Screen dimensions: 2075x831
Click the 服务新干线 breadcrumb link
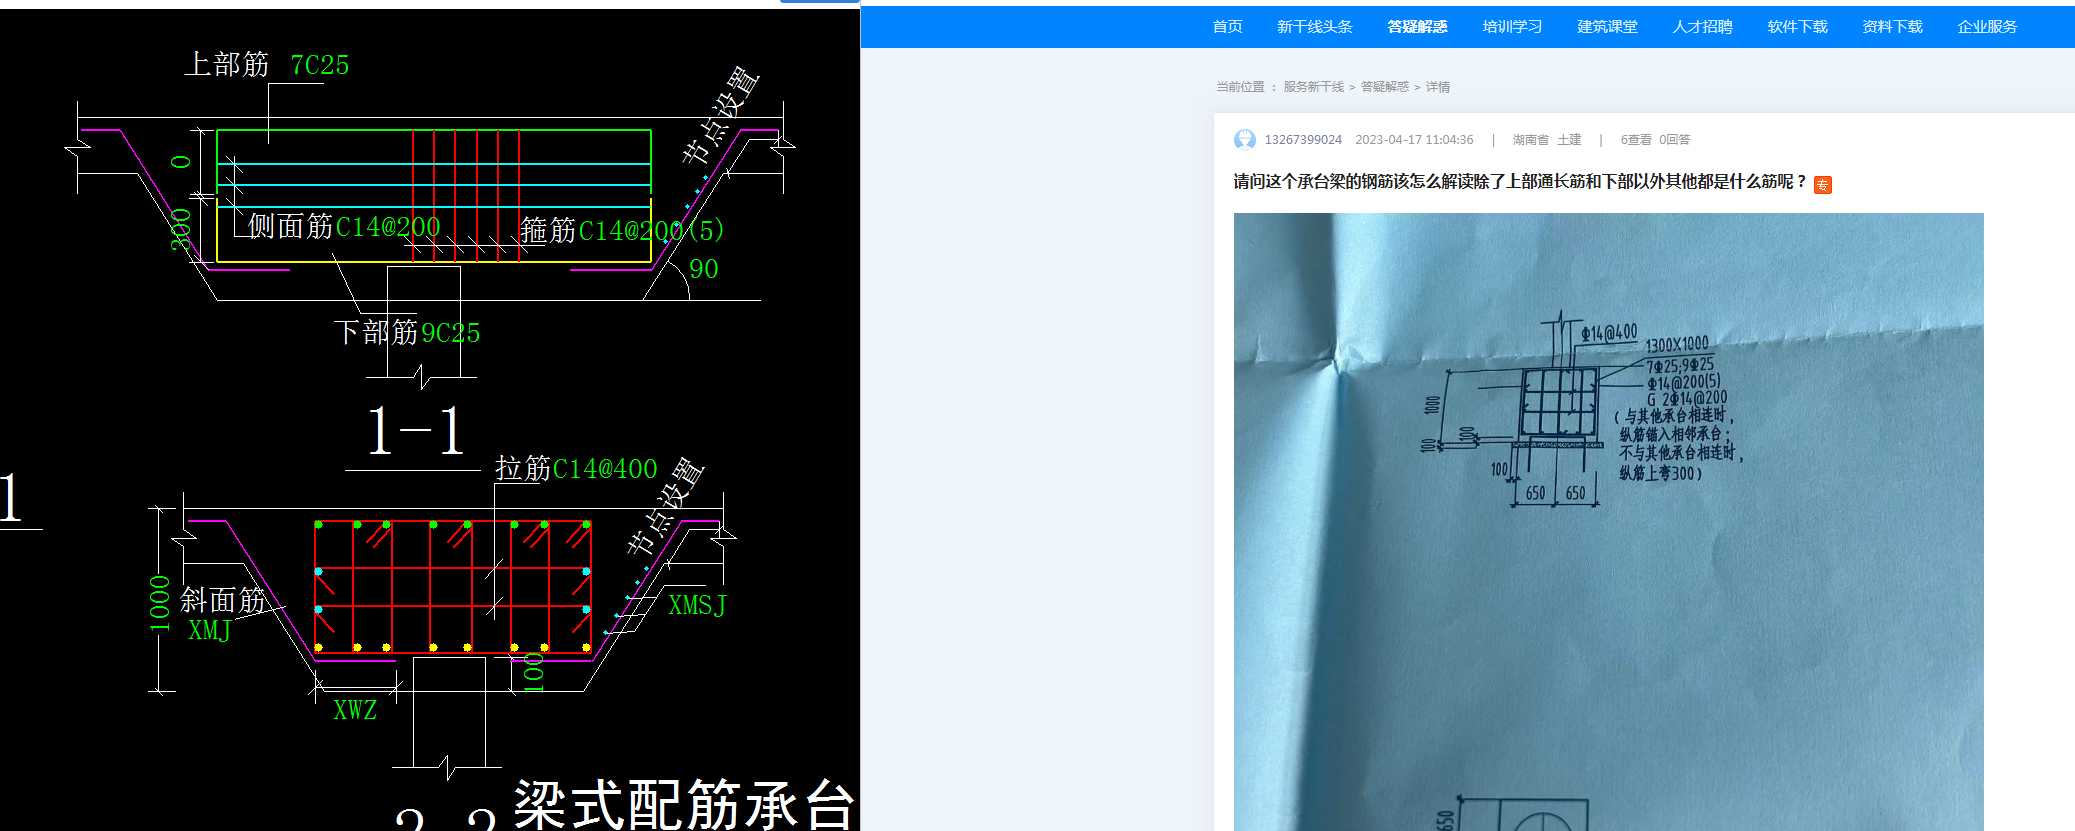(1313, 87)
